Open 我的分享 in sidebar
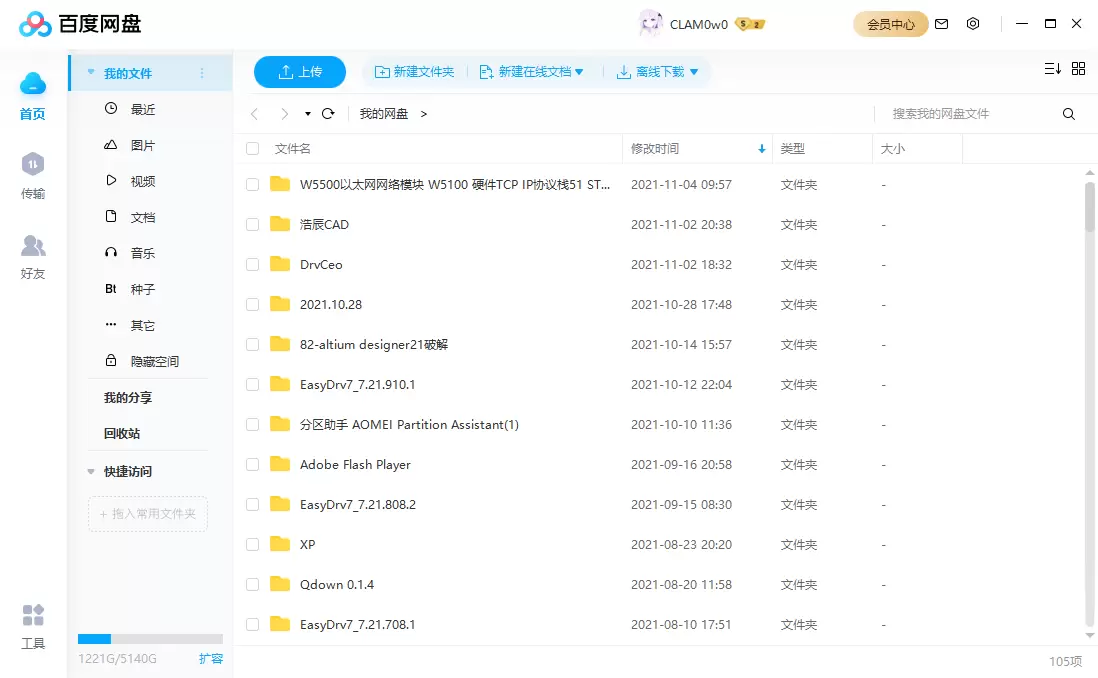 128,397
